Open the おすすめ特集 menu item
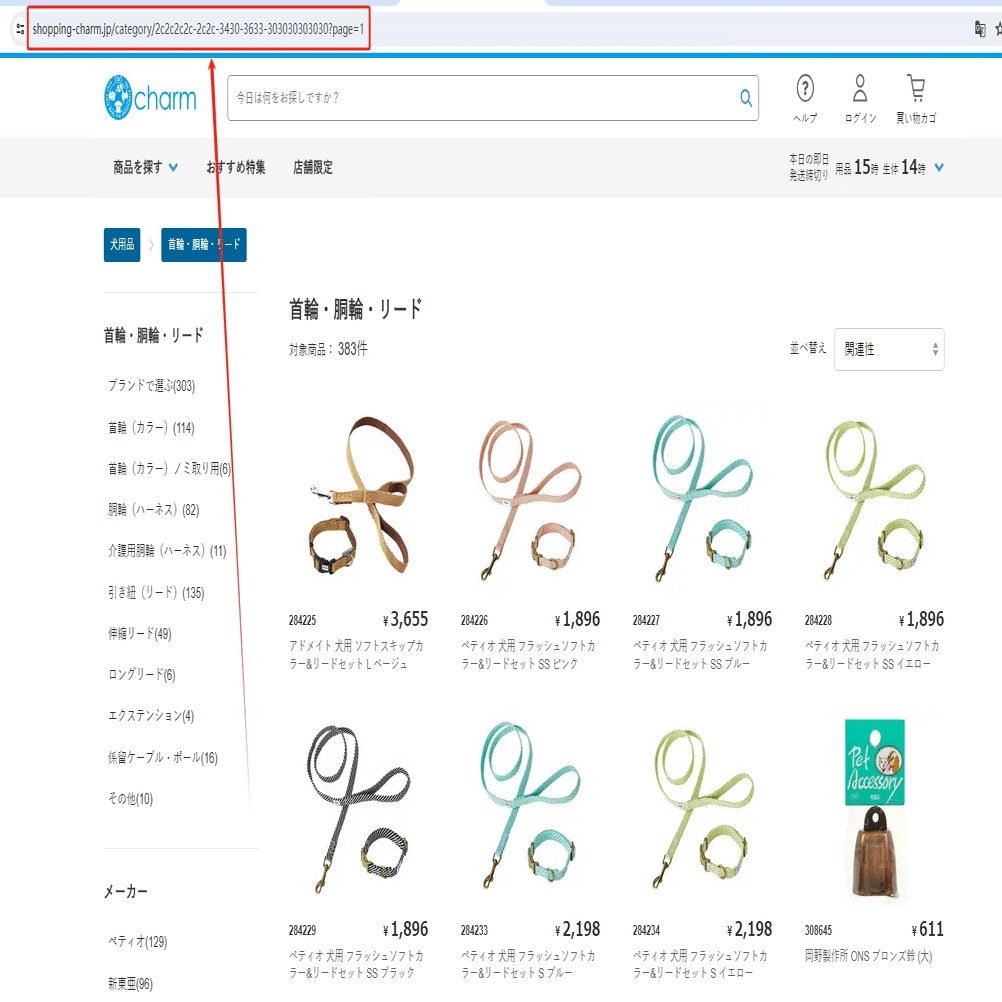Viewport: 1002px width, 1002px height. [x=236, y=167]
